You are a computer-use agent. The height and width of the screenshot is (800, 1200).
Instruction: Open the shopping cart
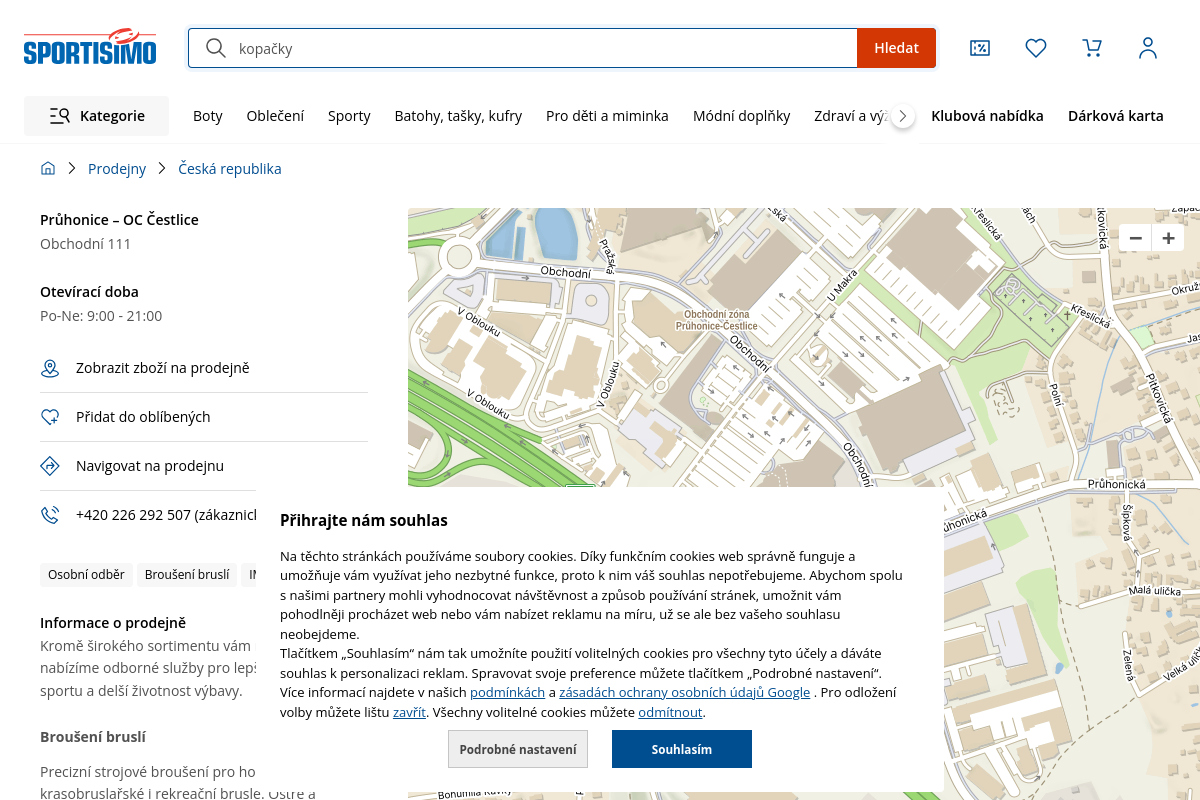pos(1092,48)
